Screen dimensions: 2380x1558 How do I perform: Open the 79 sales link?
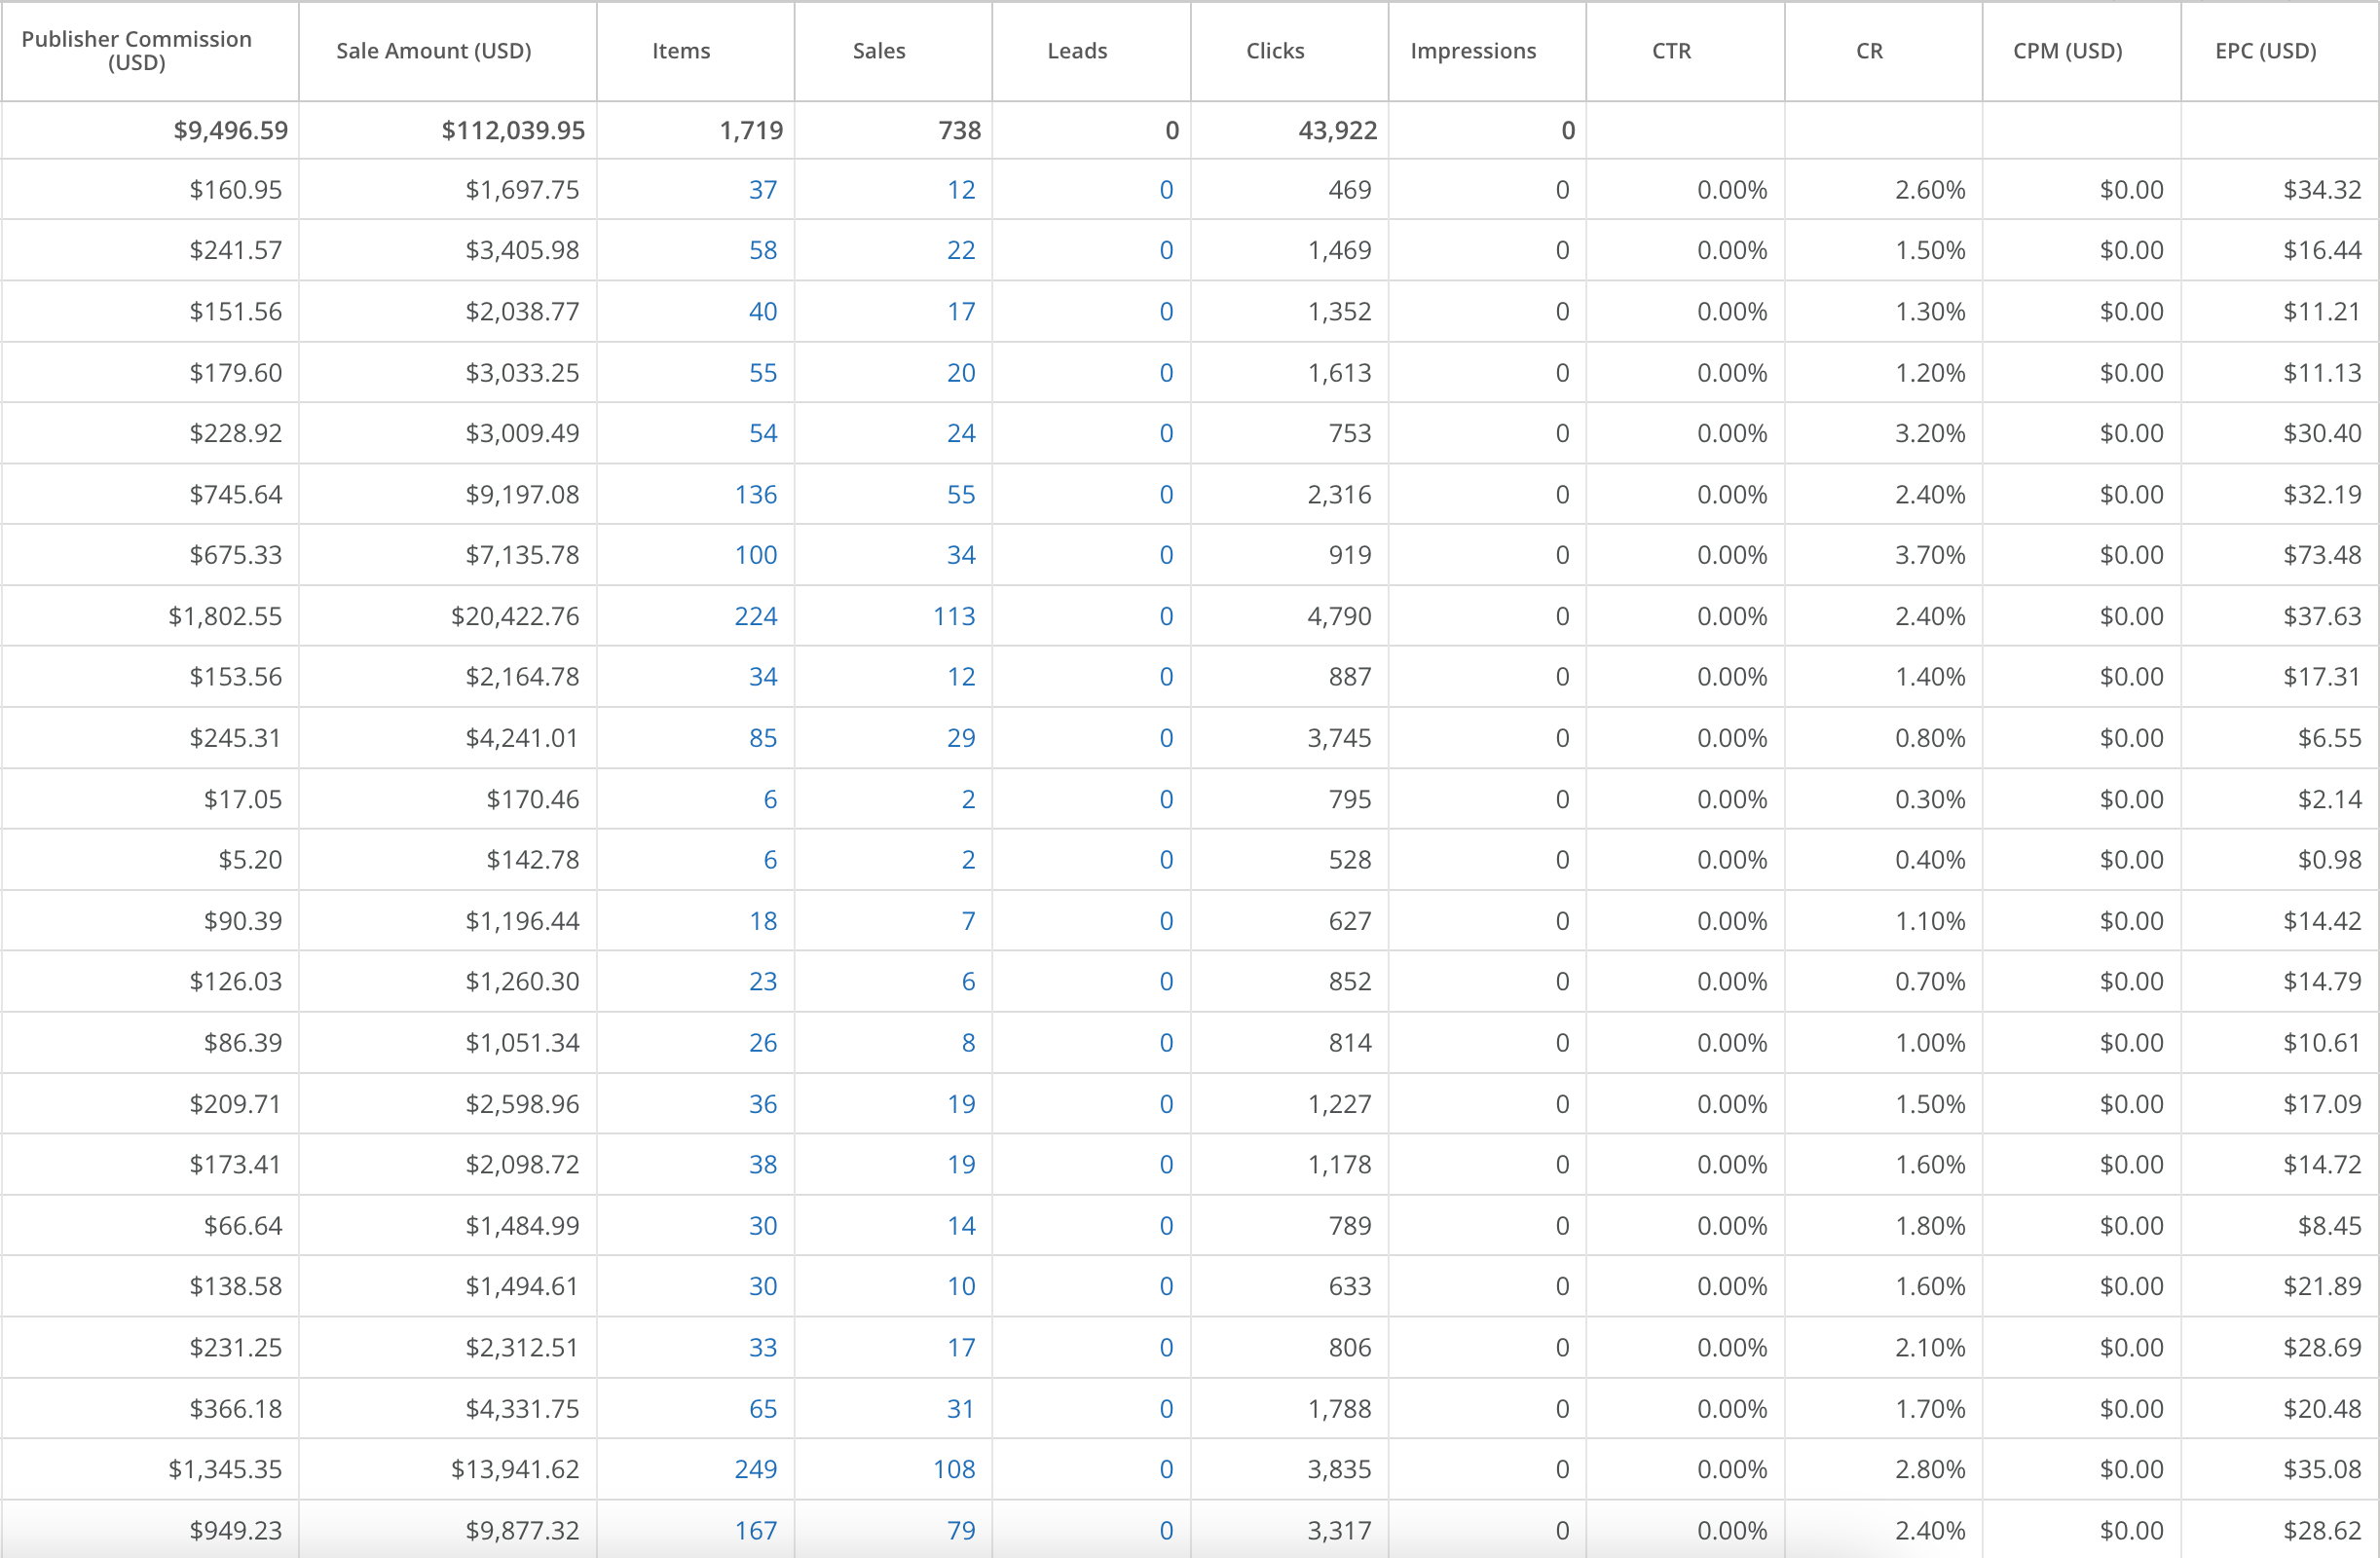click(x=960, y=1530)
